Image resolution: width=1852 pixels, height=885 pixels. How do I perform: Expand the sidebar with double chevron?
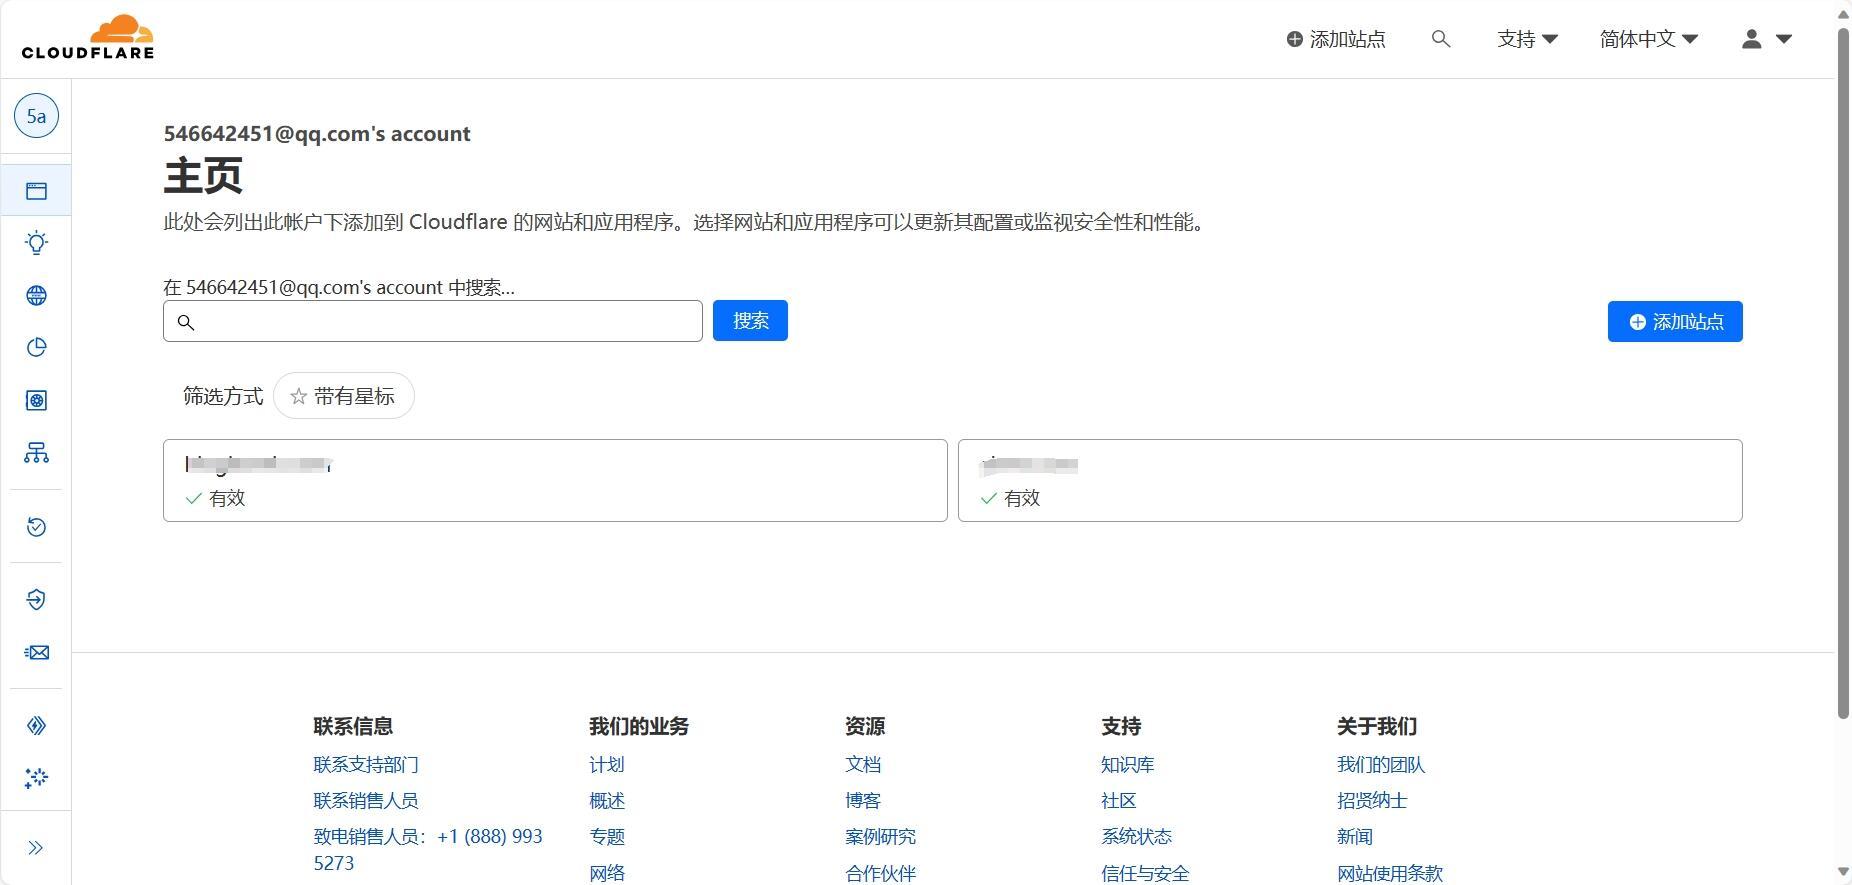36,848
